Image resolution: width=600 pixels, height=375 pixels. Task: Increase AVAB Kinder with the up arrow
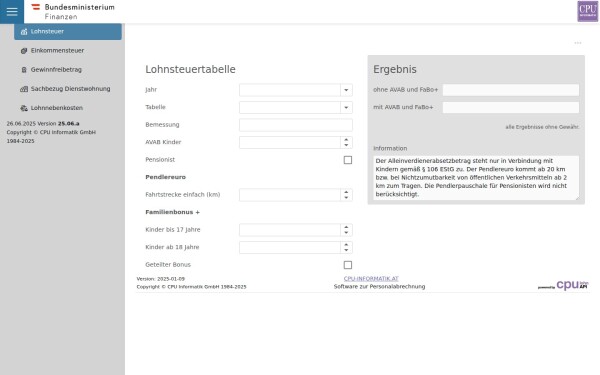click(x=346, y=140)
